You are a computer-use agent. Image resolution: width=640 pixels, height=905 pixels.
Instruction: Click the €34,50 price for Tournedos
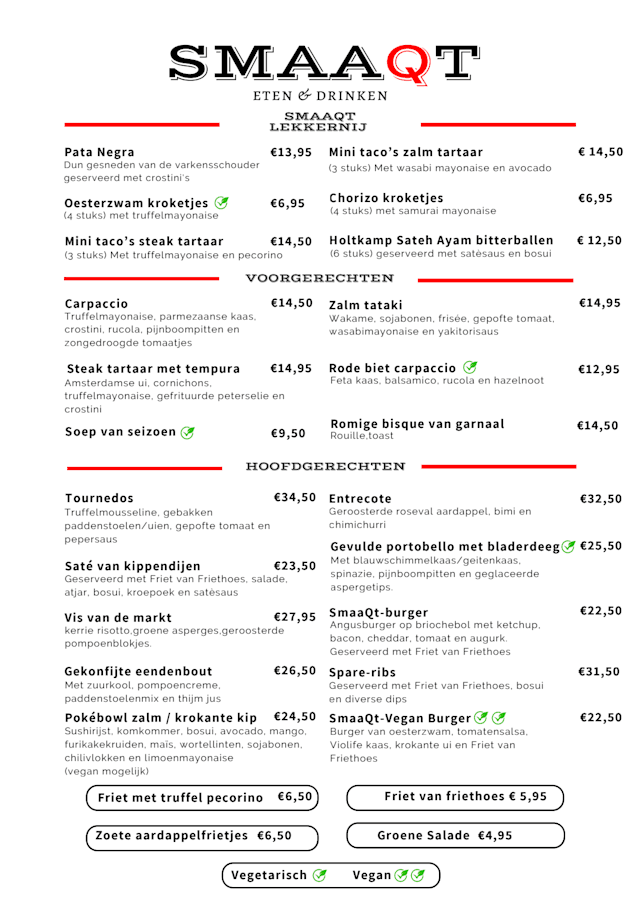(295, 497)
